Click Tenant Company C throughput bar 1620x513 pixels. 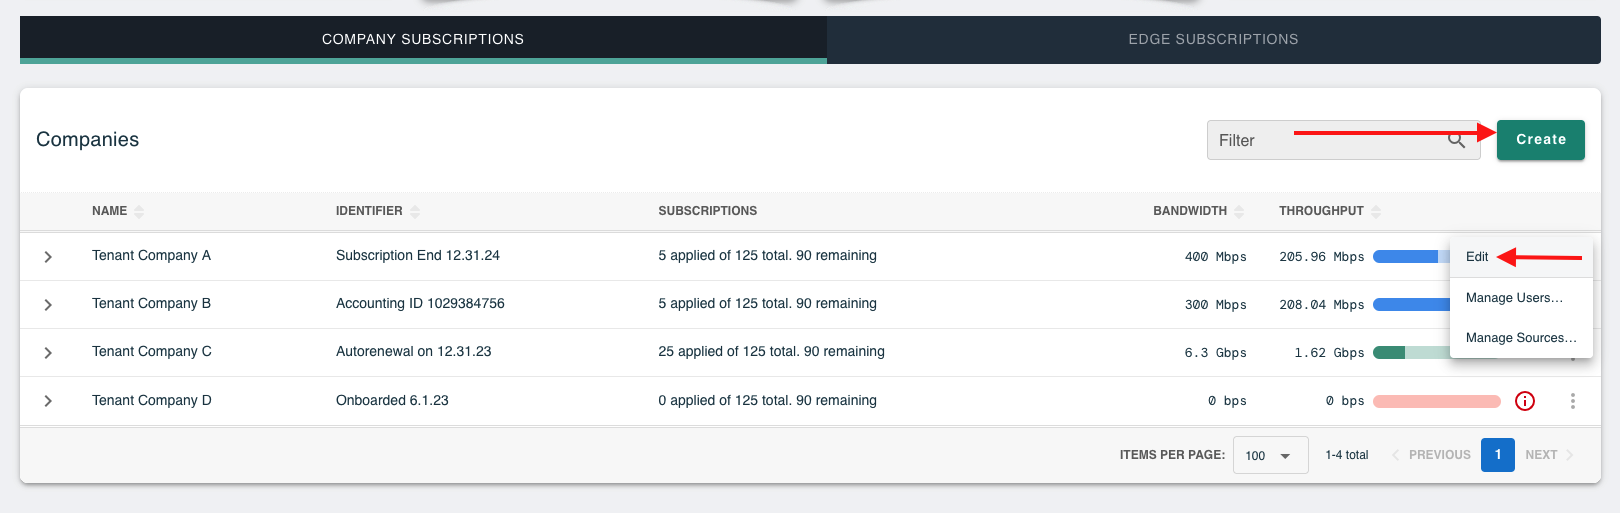click(1411, 353)
